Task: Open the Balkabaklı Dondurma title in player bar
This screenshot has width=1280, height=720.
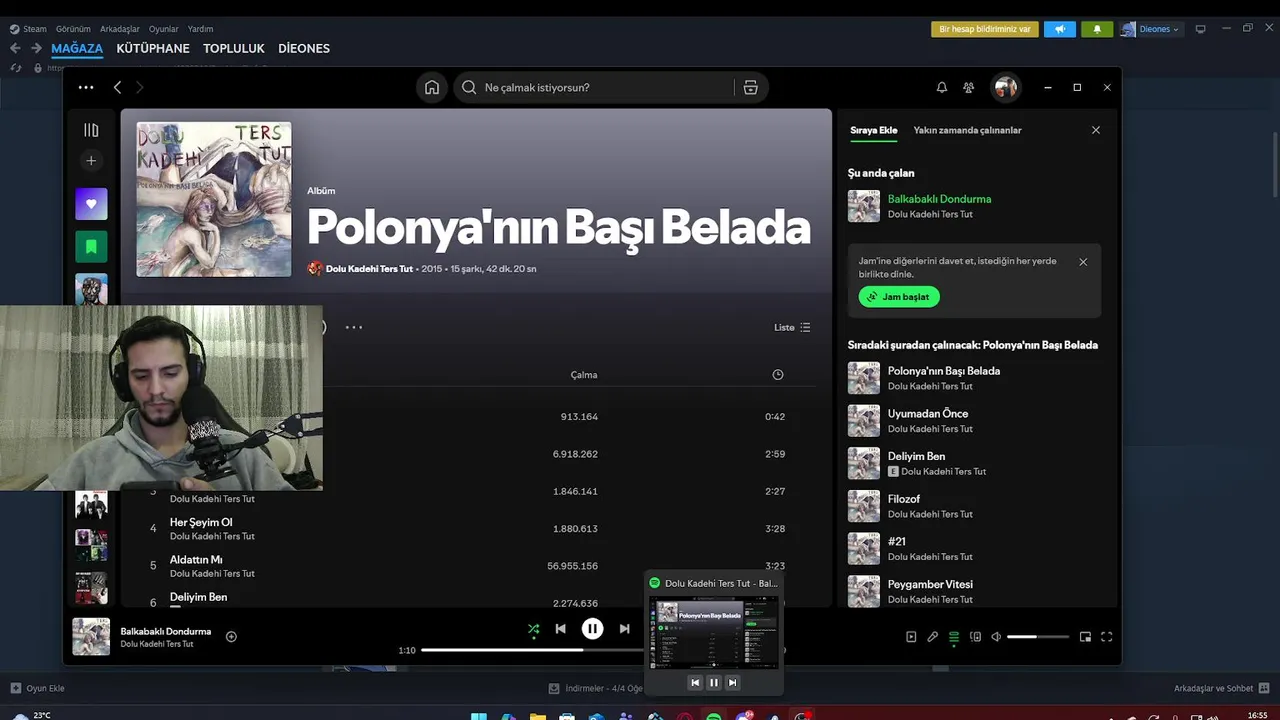Action: 166,632
